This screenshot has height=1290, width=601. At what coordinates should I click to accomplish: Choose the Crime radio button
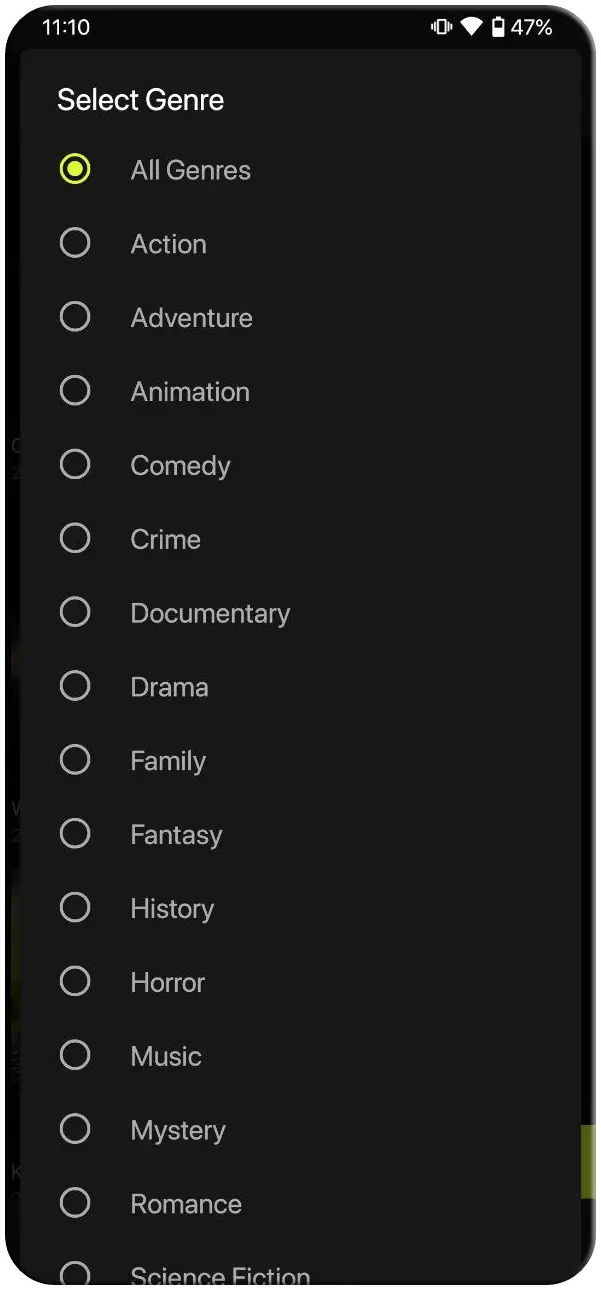point(75,539)
